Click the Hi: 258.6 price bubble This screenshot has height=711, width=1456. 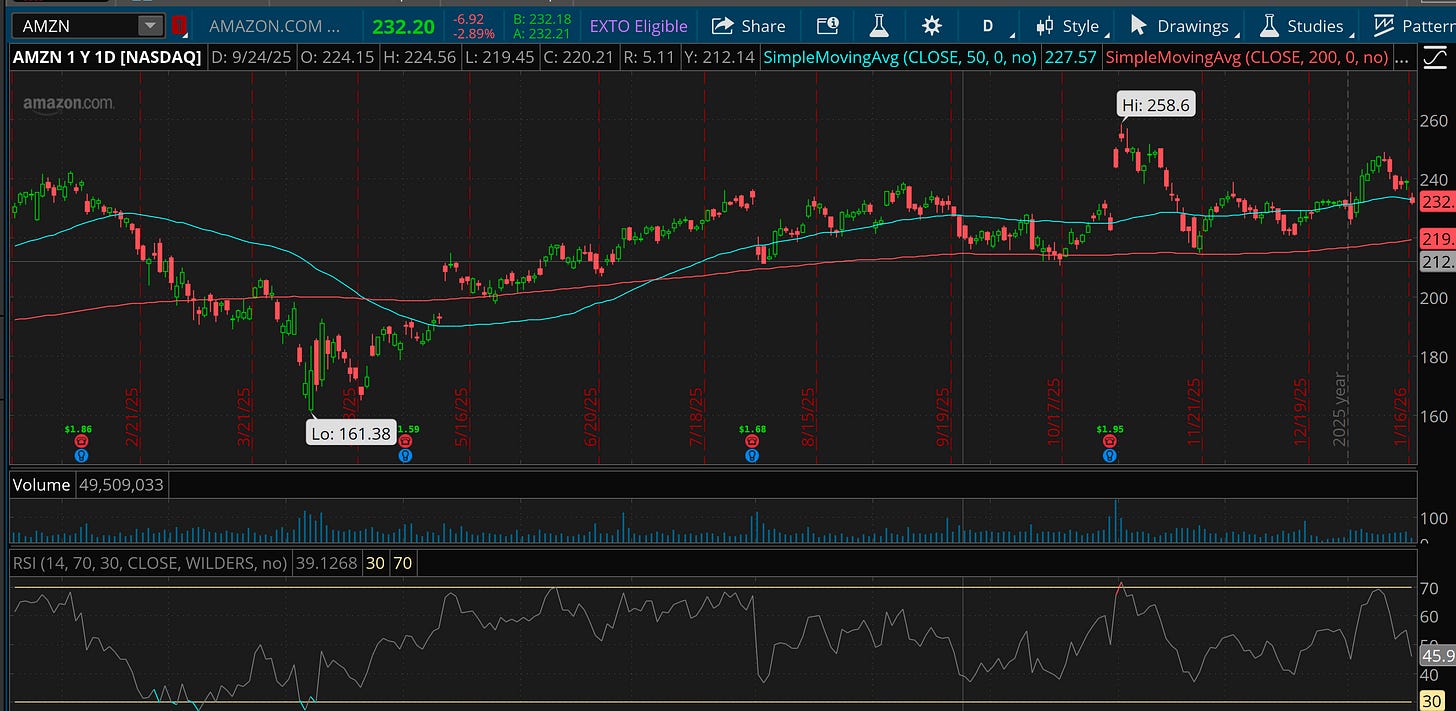point(1156,104)
